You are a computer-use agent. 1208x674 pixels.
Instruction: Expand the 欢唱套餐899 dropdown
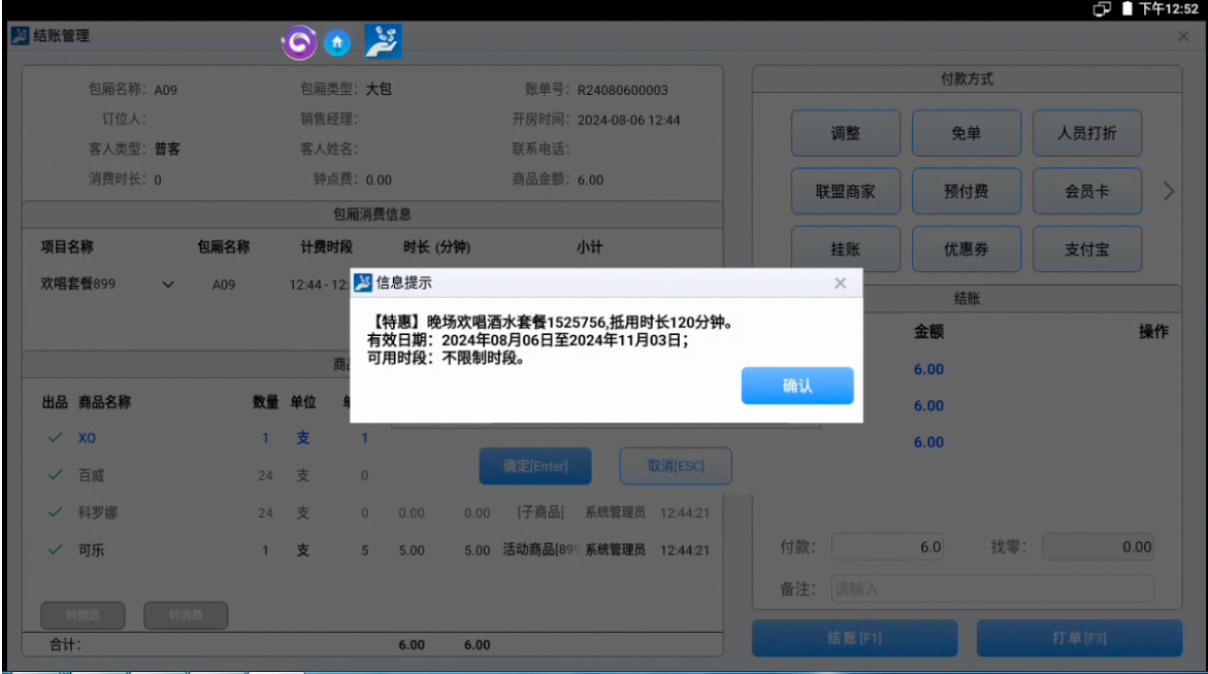coord(167,284)
